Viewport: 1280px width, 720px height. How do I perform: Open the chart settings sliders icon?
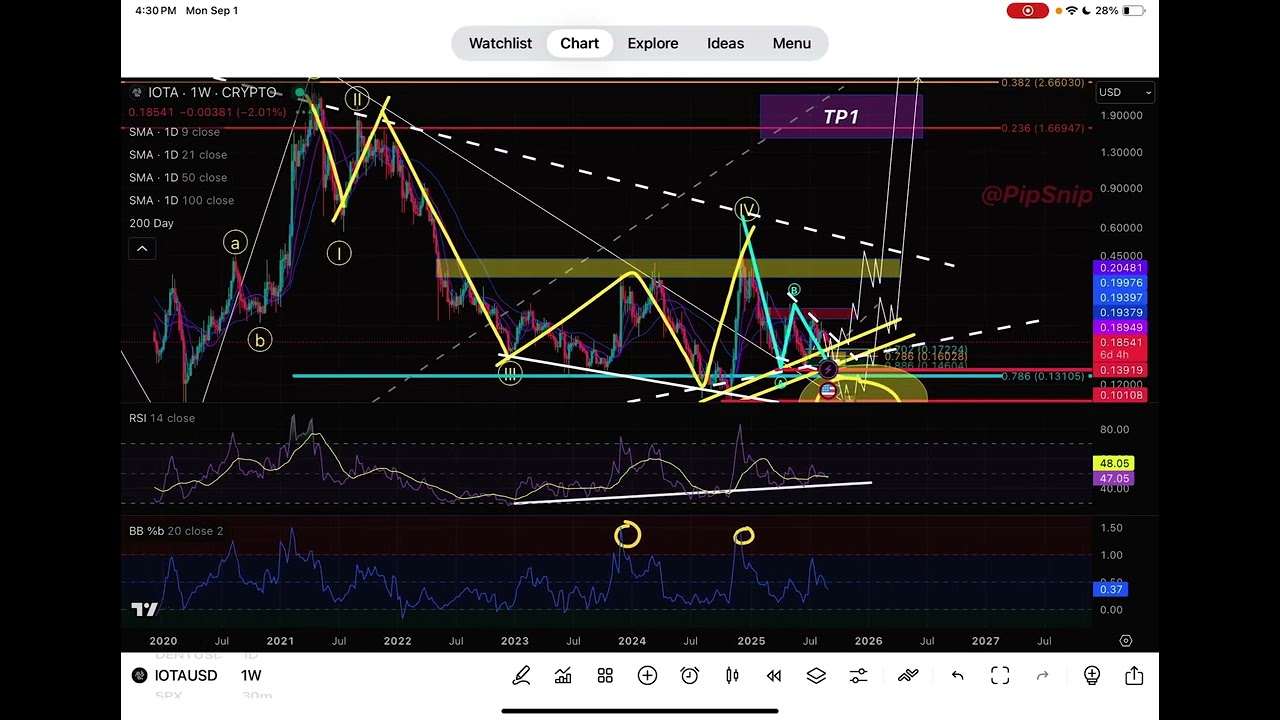pos(858,676)
